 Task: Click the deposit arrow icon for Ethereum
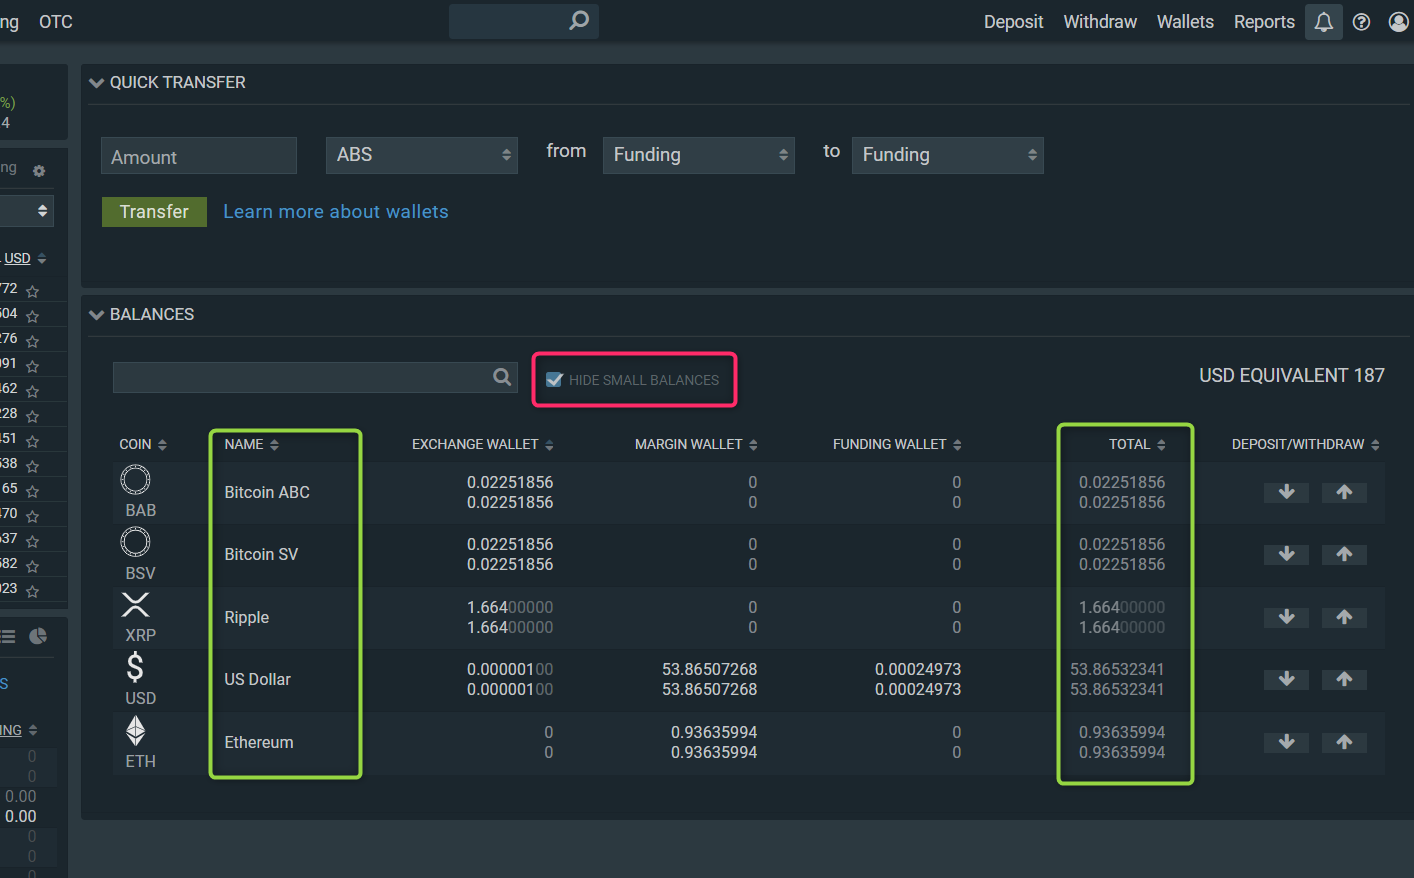[1286, 742]
